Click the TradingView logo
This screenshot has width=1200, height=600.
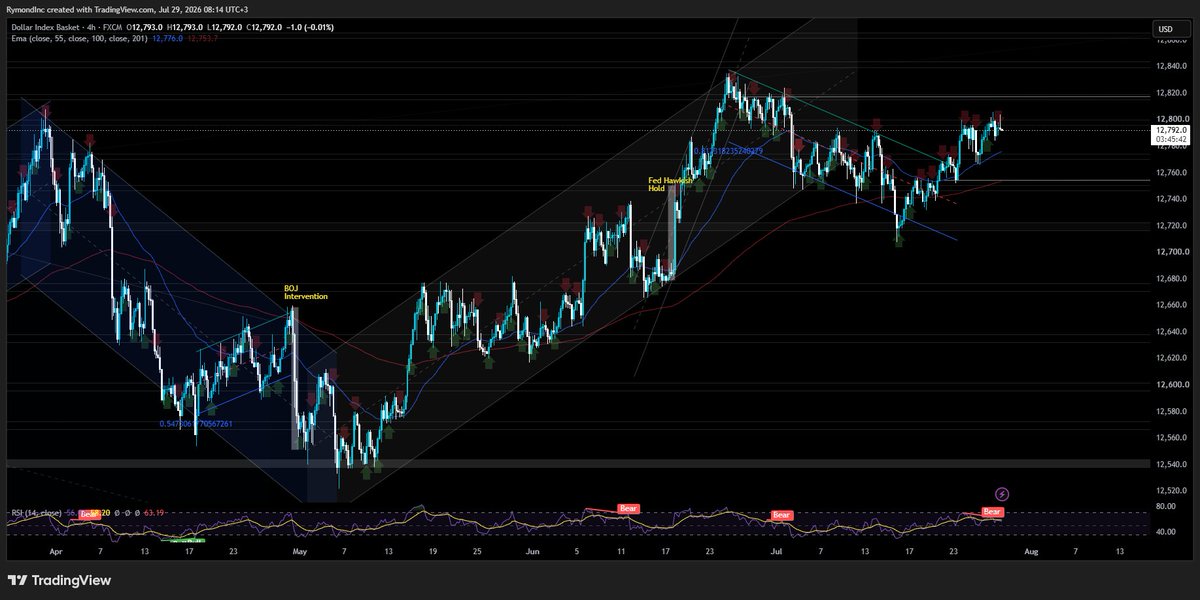click(60, 580)
